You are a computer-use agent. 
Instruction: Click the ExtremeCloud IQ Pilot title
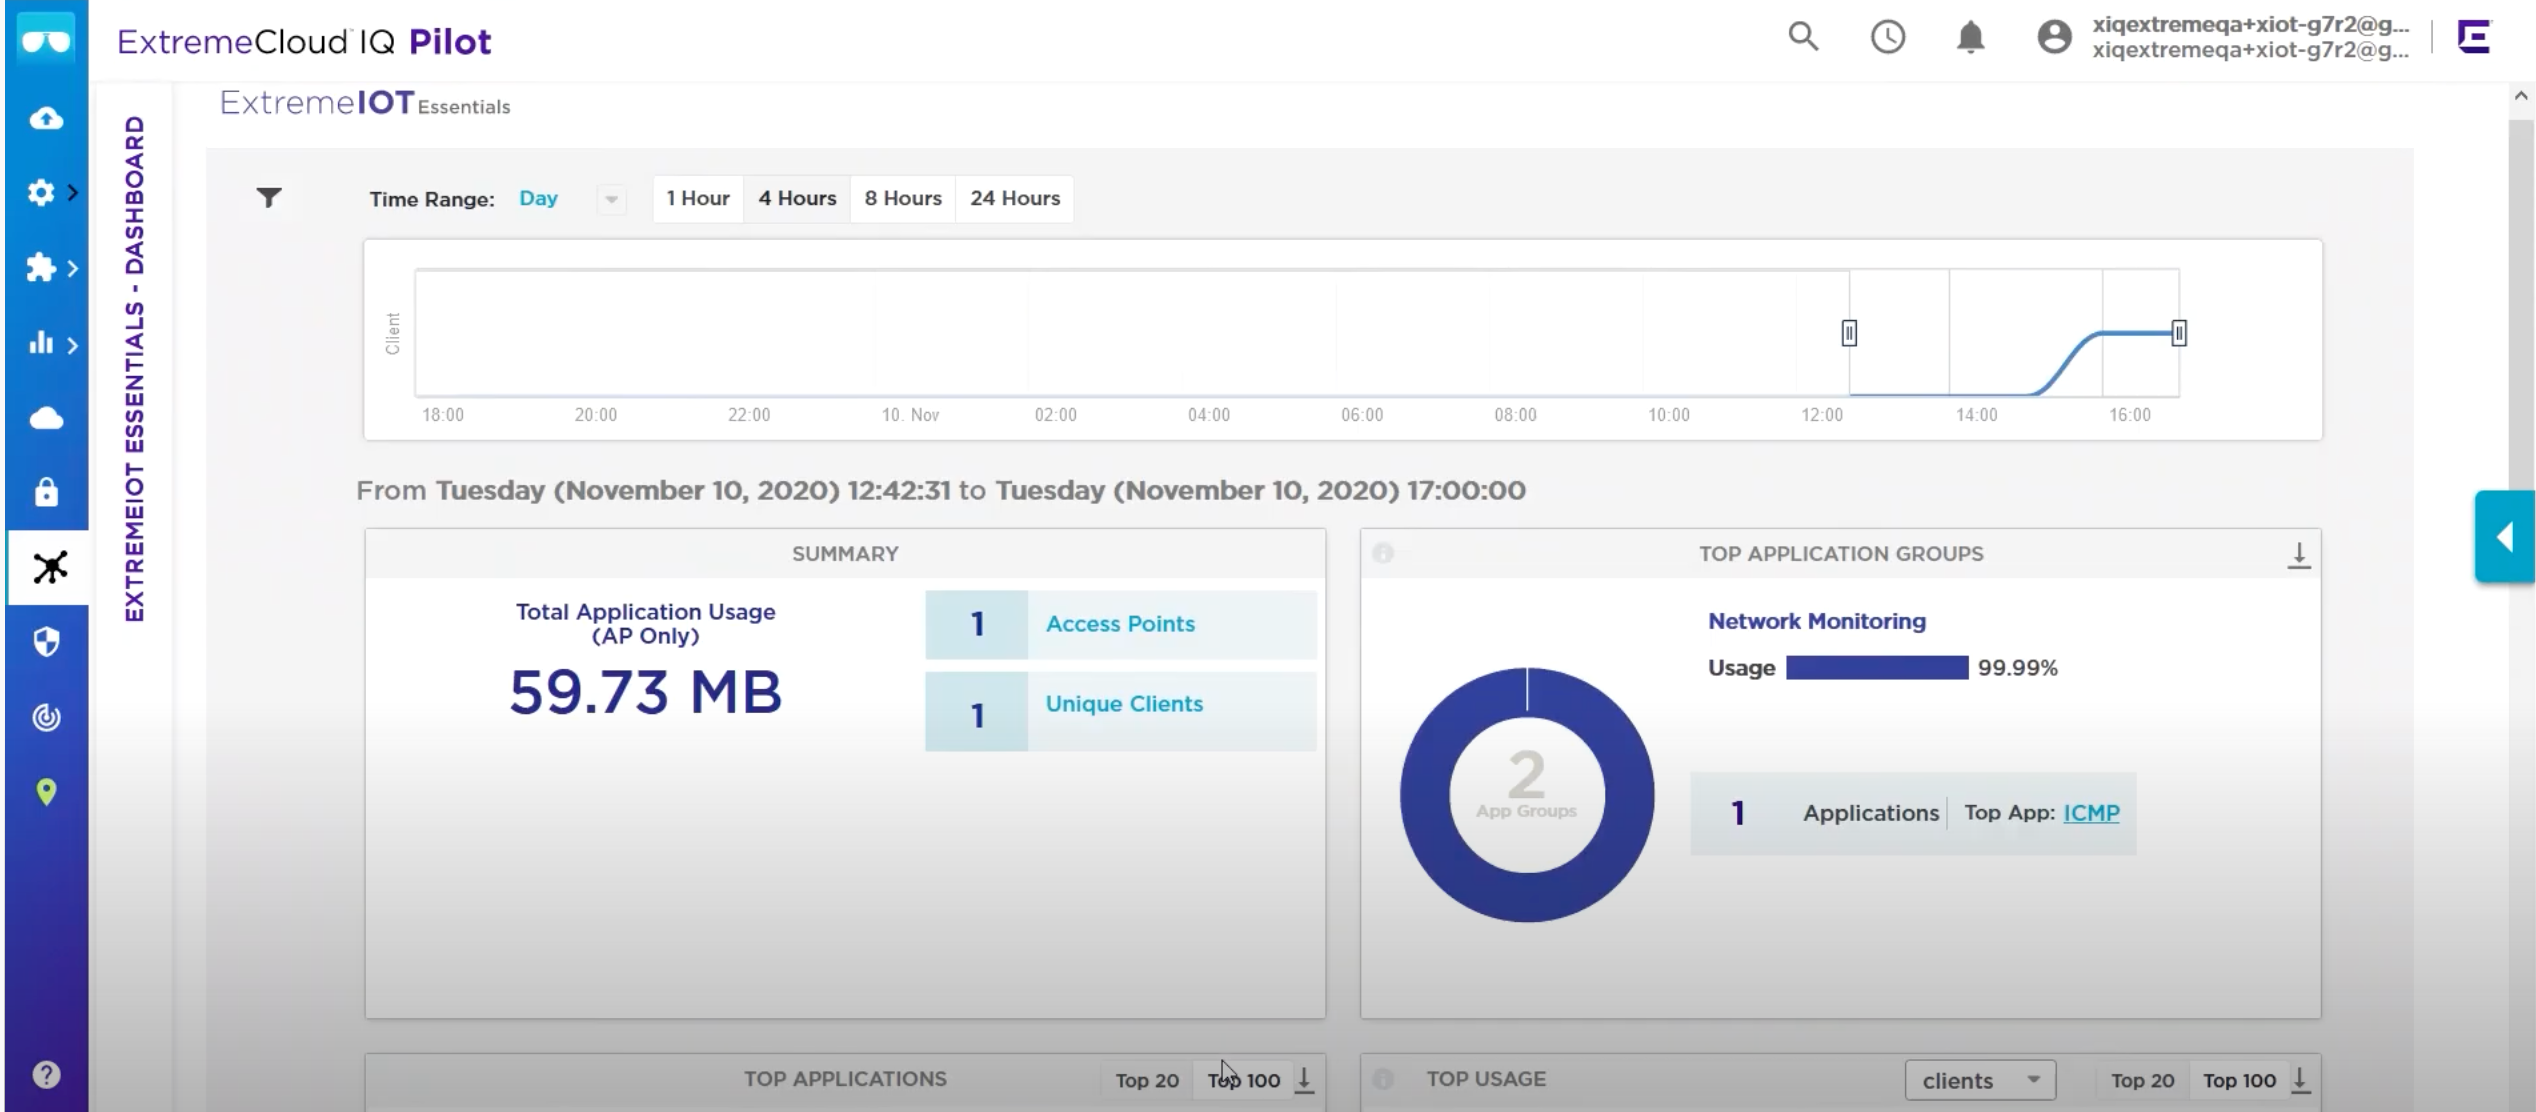click(x=304, y=41)
